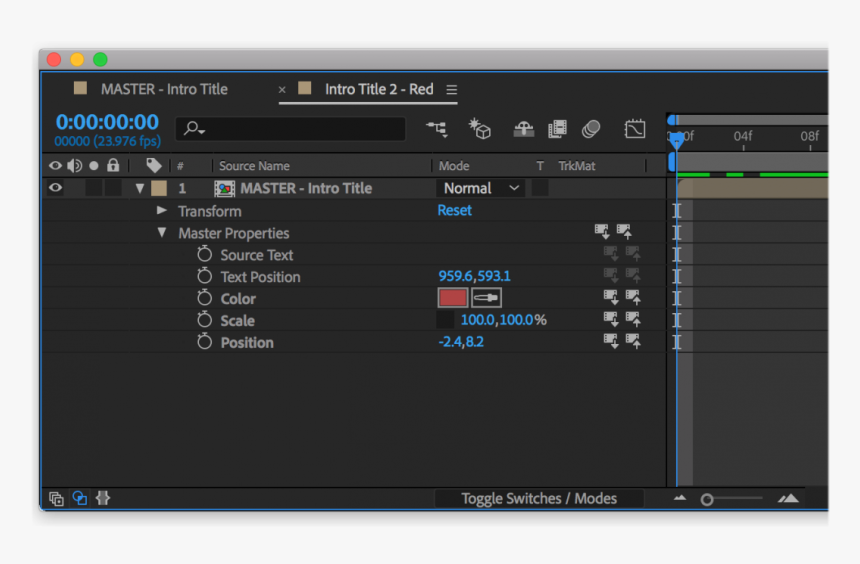Collapse layer 1 MASTER - Intro Title
This screenshot has height=564, width=860.
click(x=140, y=189)
